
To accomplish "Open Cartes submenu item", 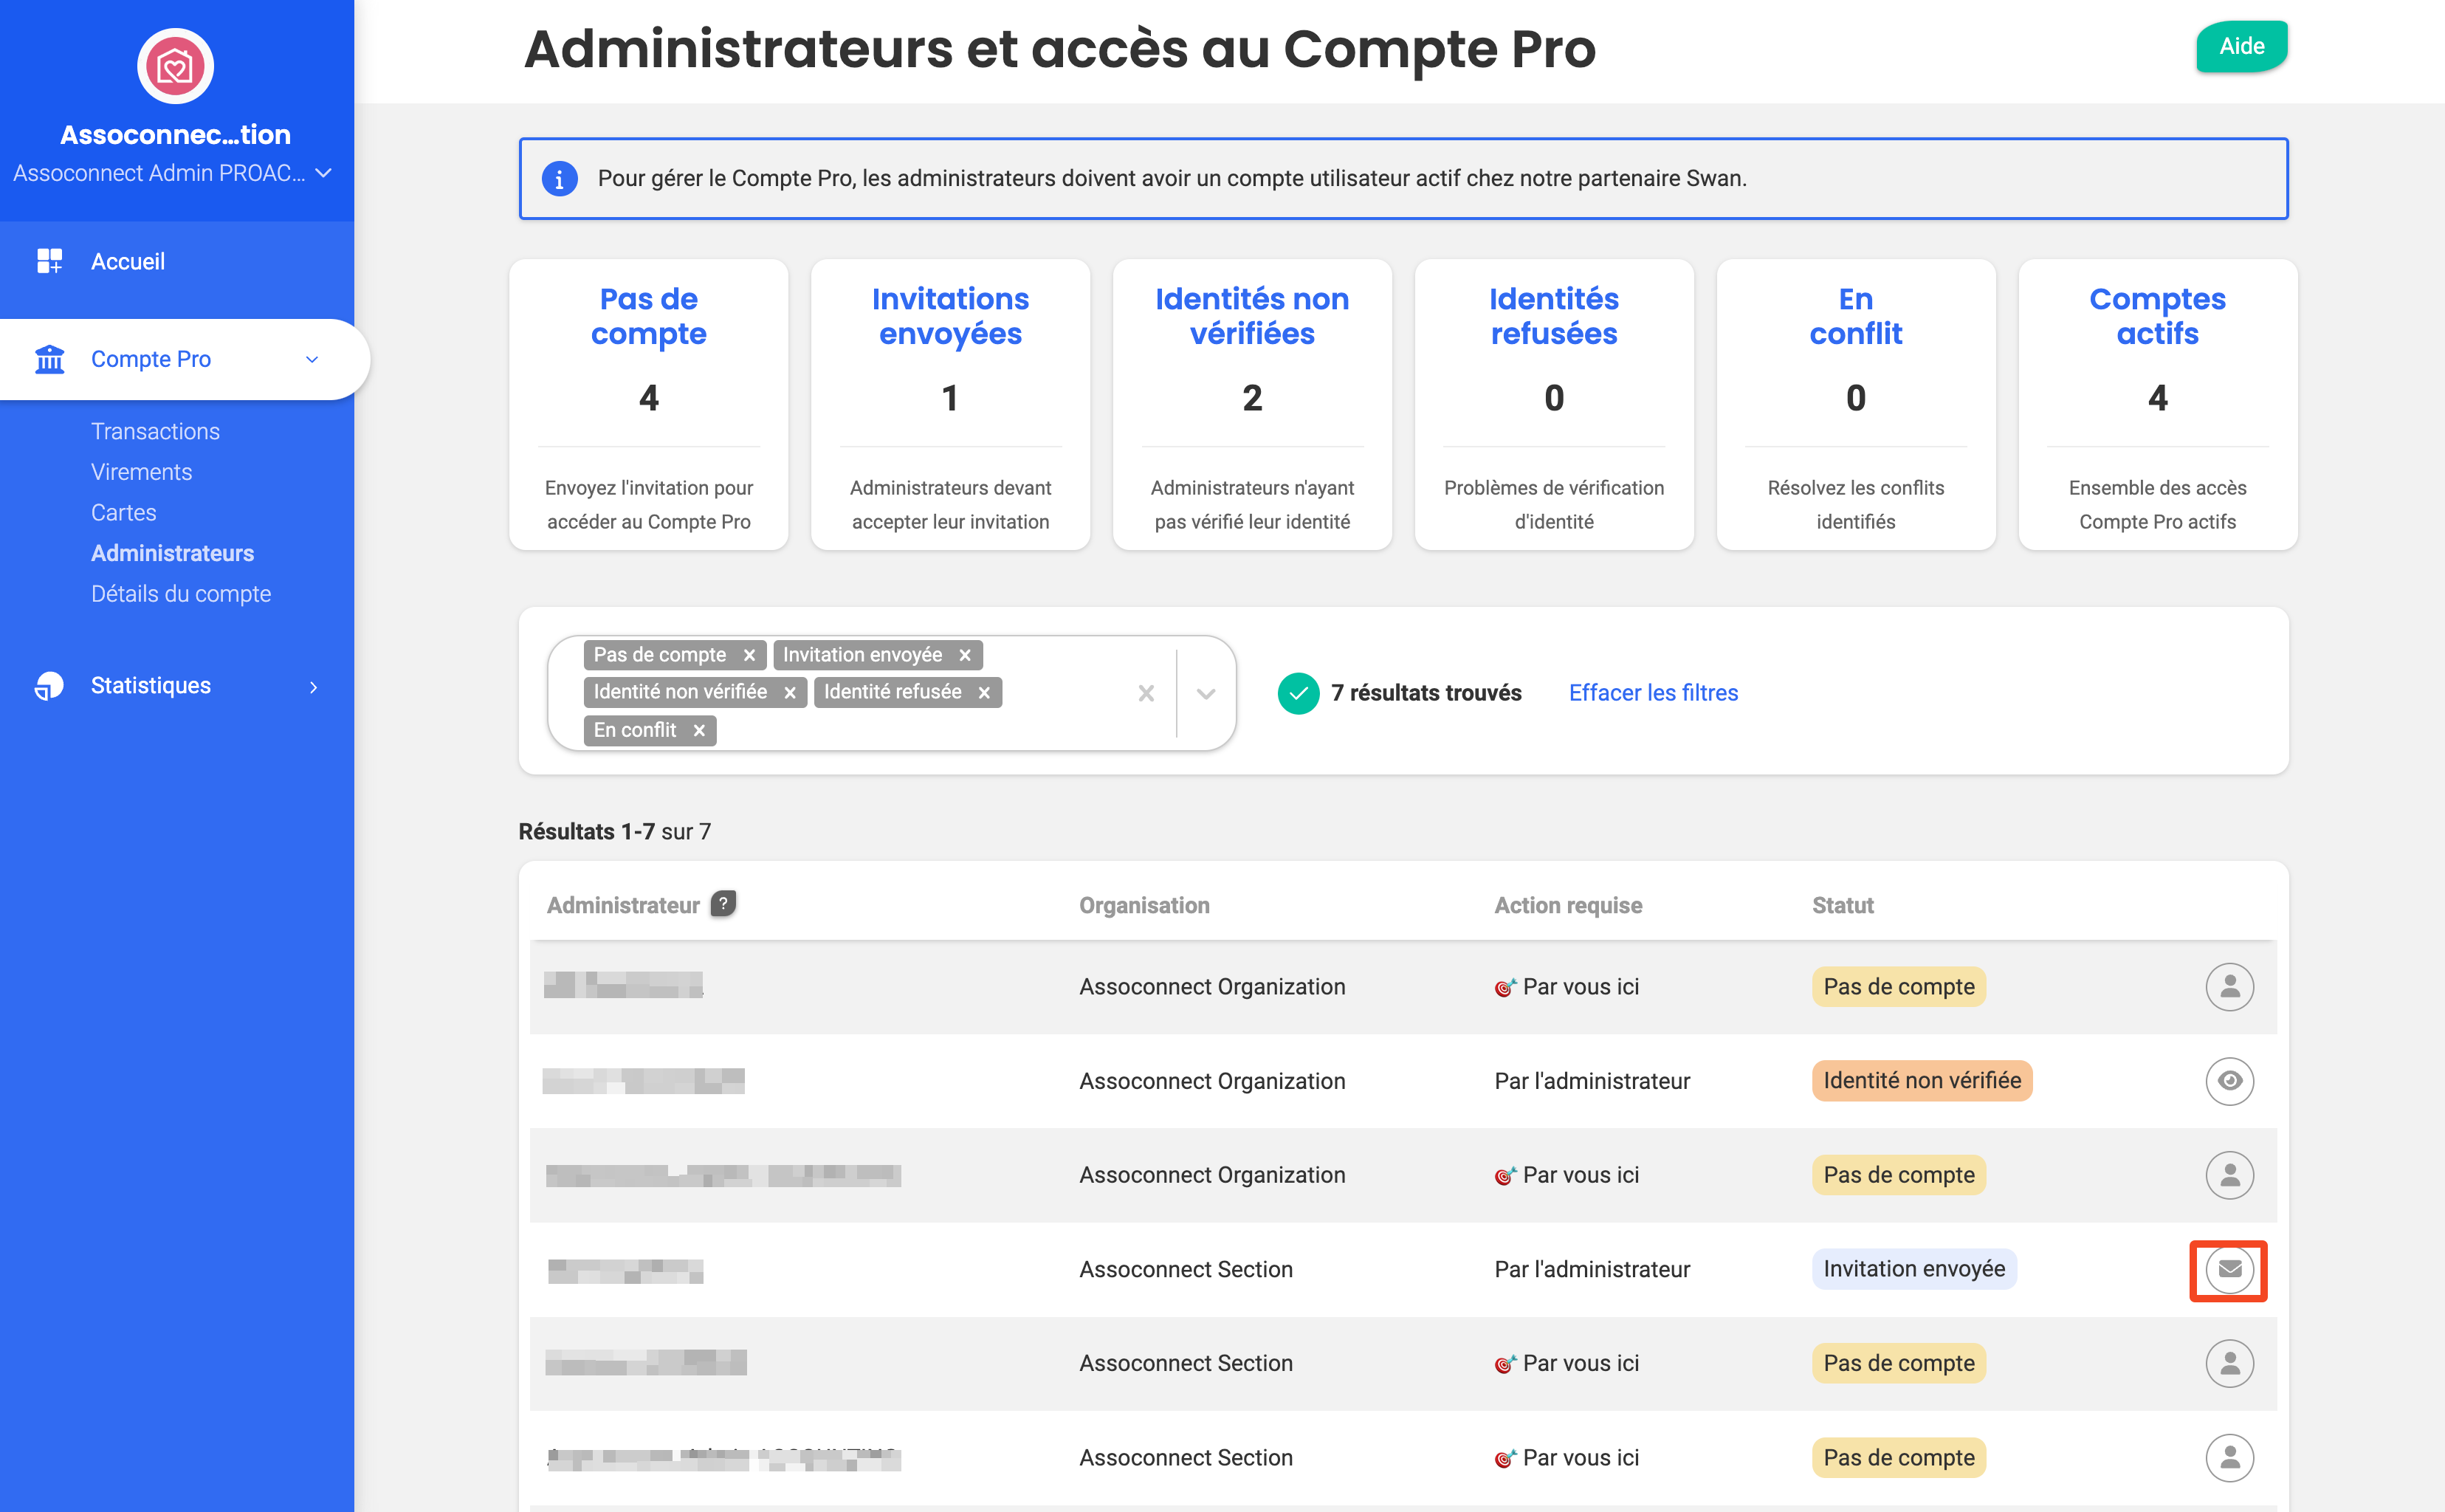I will (123, 512).
